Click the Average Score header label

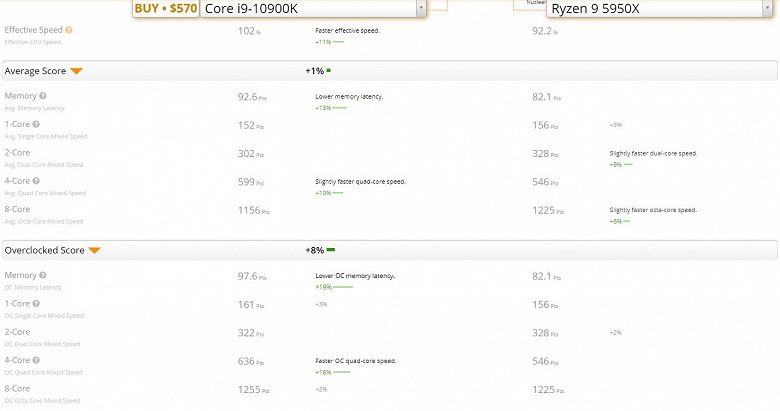click(35, 71)
